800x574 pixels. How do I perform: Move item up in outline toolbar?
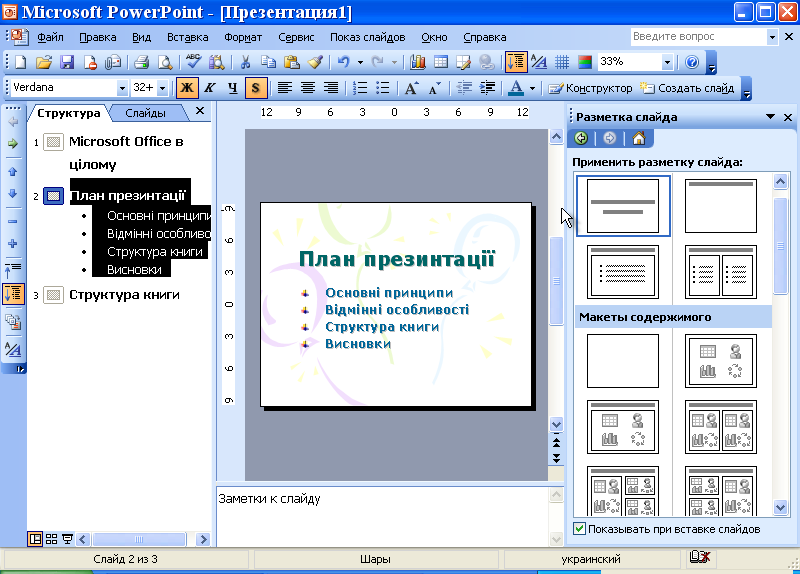(x=13, y=171)
